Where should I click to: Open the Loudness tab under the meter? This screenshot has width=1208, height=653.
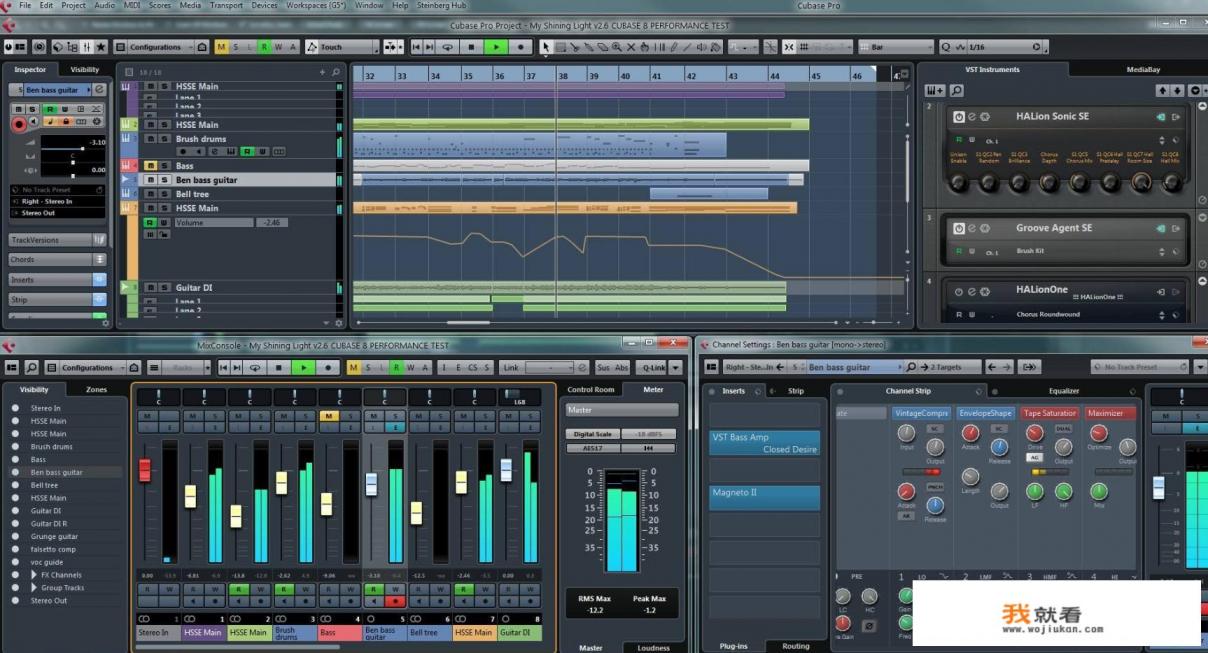point(653,647)
